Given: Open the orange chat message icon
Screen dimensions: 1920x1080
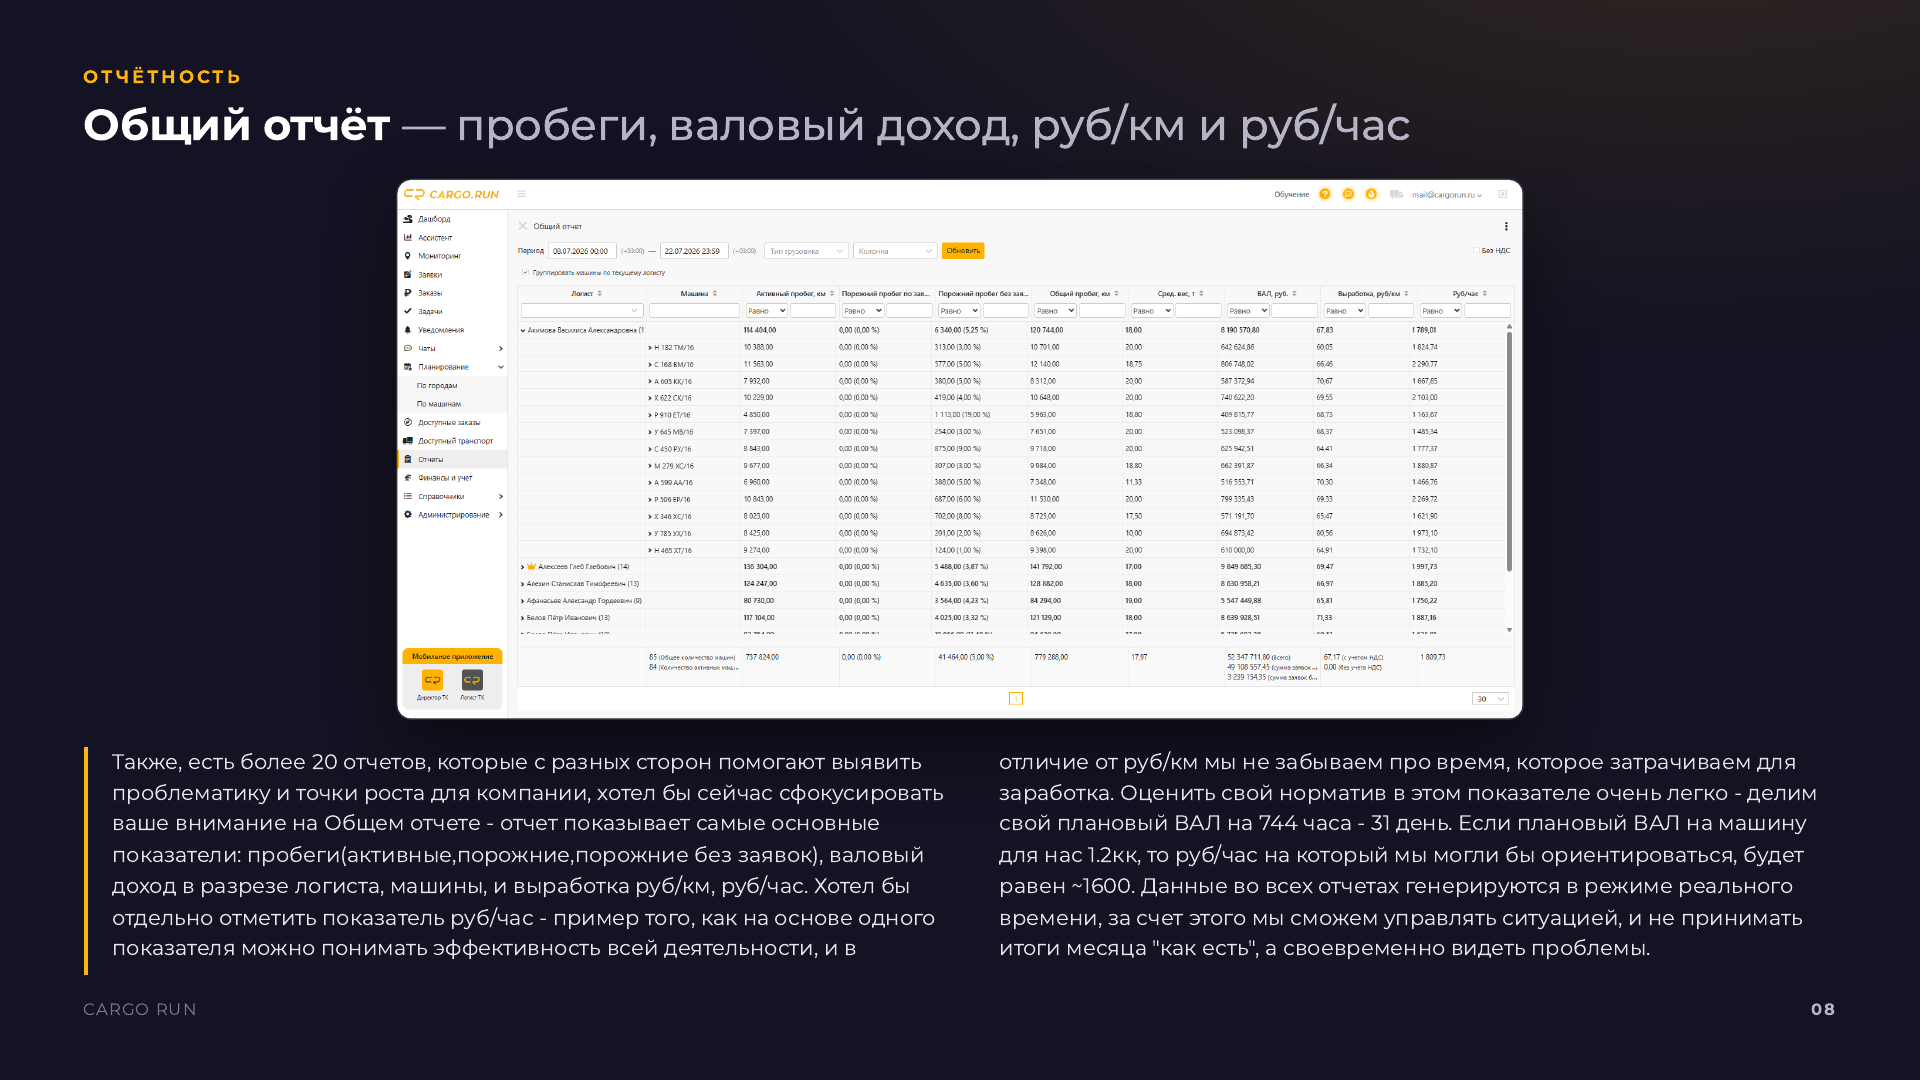Looking at the screenshot, I should (1348, 194).
